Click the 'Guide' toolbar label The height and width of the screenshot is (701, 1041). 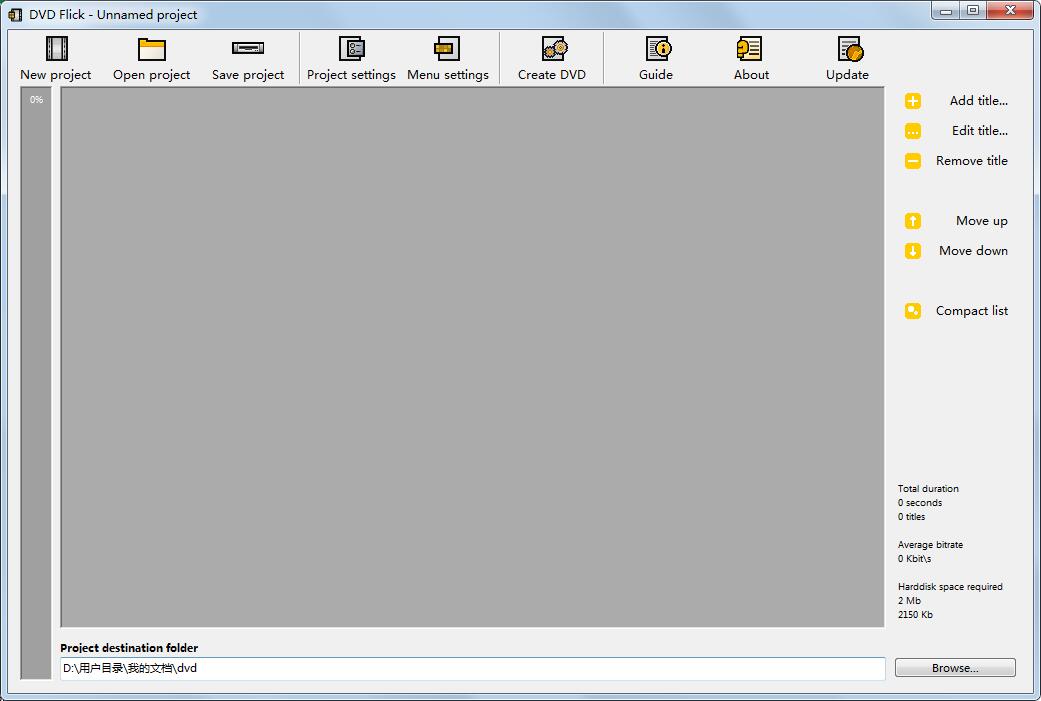[x=656, y=75]
